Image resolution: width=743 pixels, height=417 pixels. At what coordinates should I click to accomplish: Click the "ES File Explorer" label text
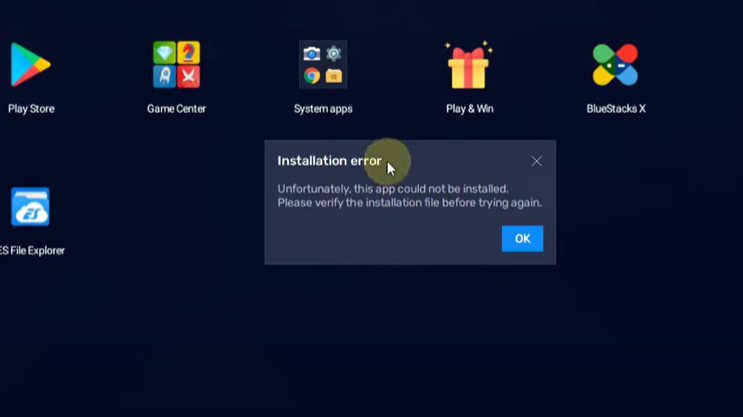tap(32, 251)
